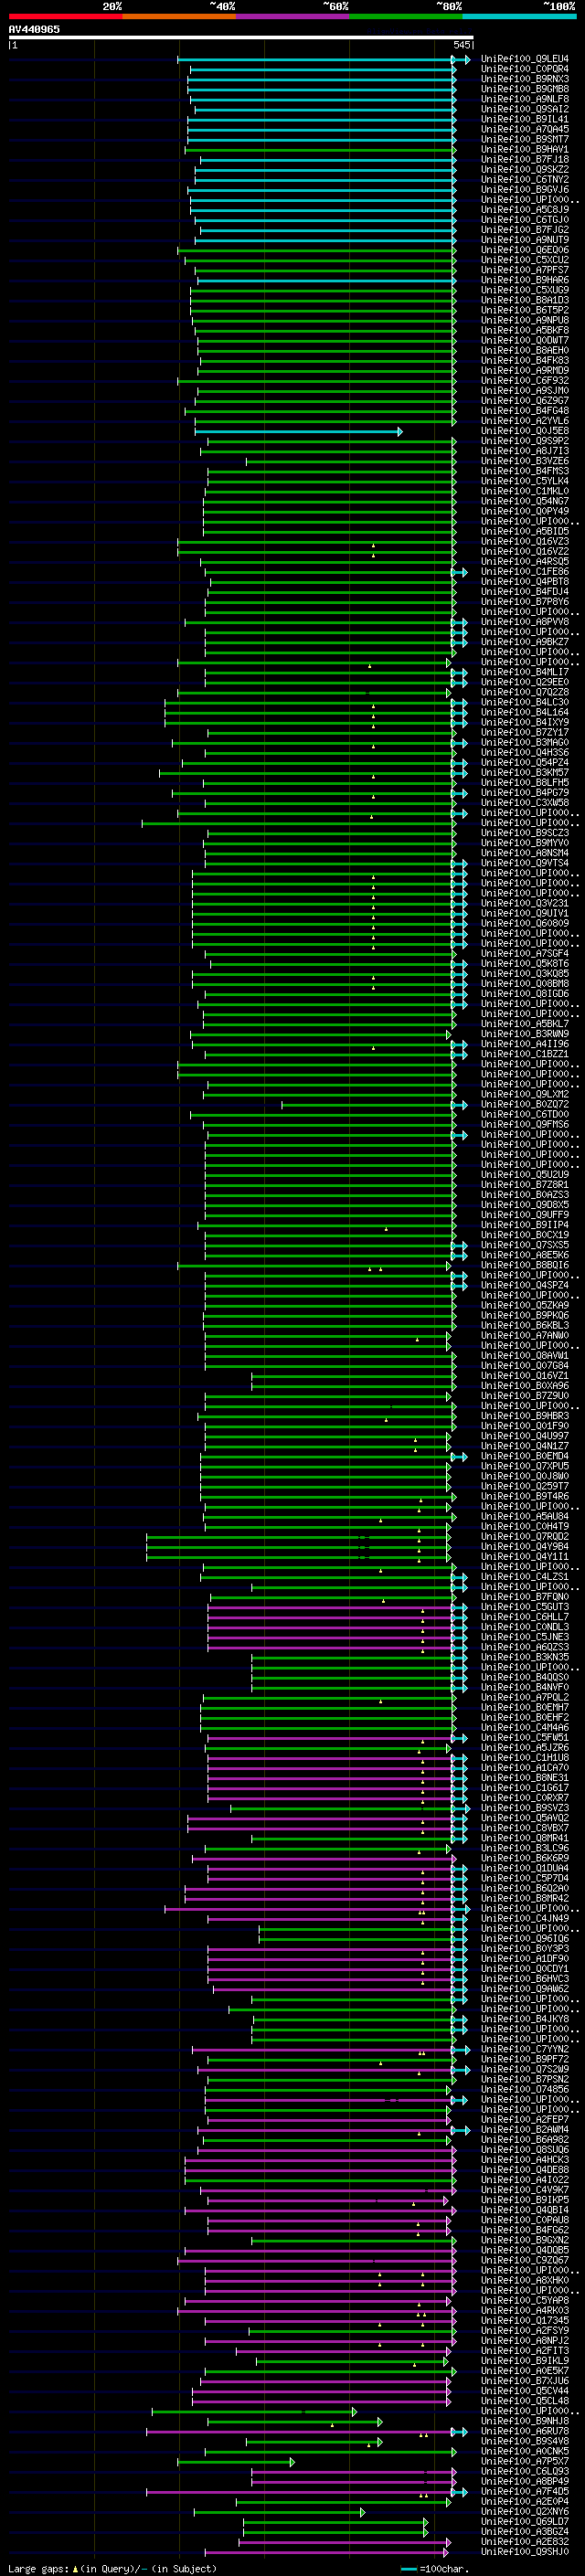The image size is (585, 2576).
Task: Select UniRef100_B9GVJ6 label
Action: 525,189
